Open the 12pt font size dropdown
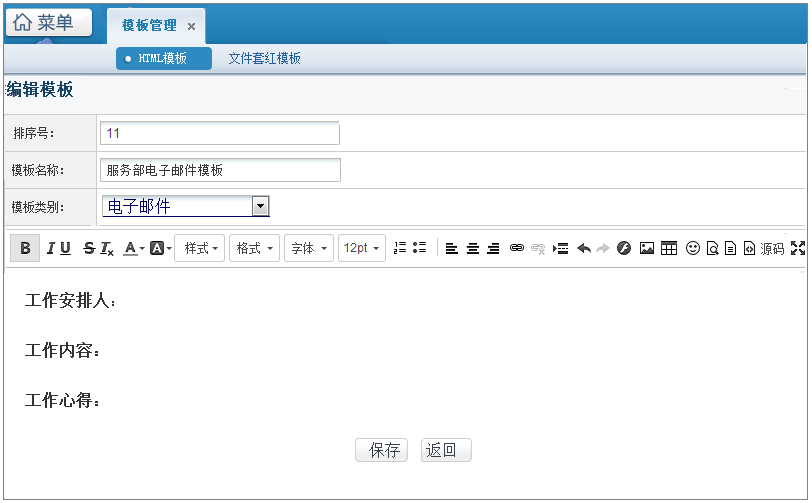Viewport: 812px width, 503px height. [x=361, y=248]
